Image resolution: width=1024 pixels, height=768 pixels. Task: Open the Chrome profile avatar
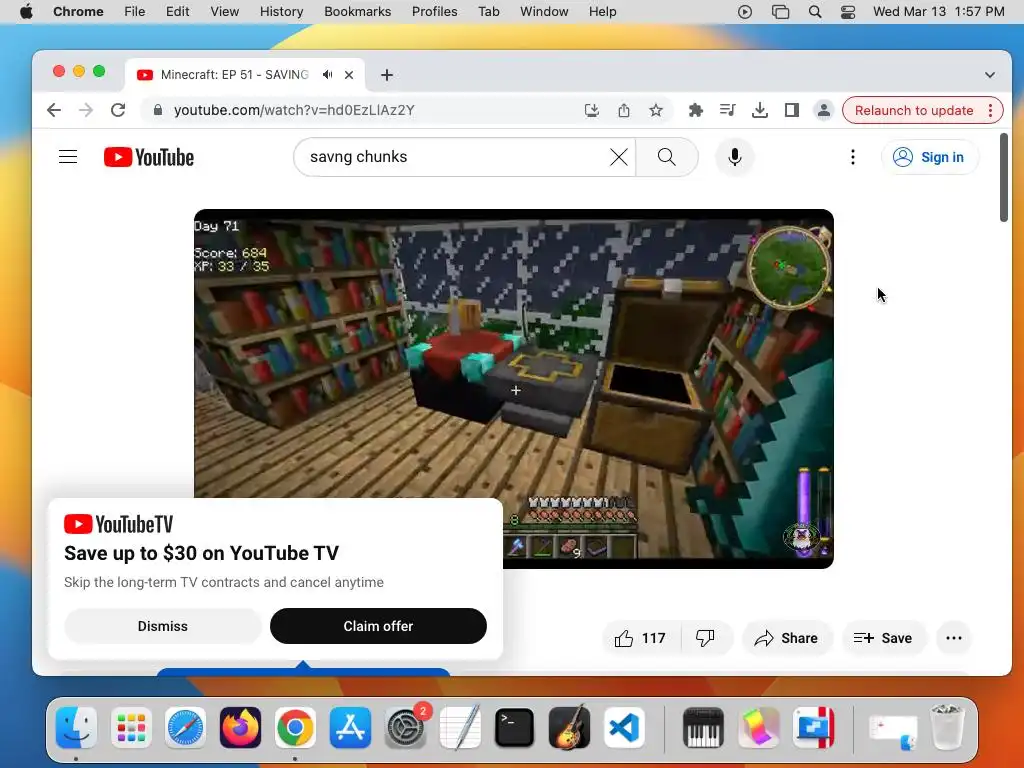point(824,110)
